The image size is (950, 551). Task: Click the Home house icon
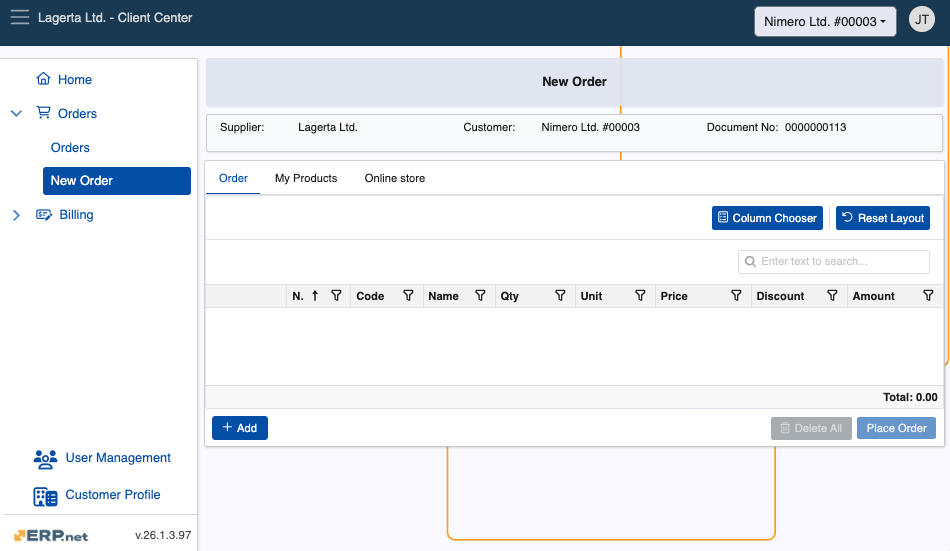[44, 79]
